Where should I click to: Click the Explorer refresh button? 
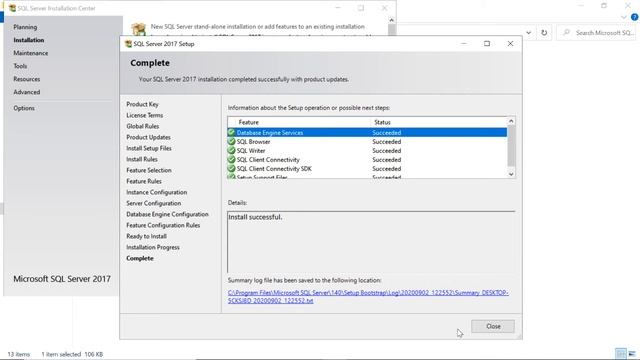[x=544, y=33]
